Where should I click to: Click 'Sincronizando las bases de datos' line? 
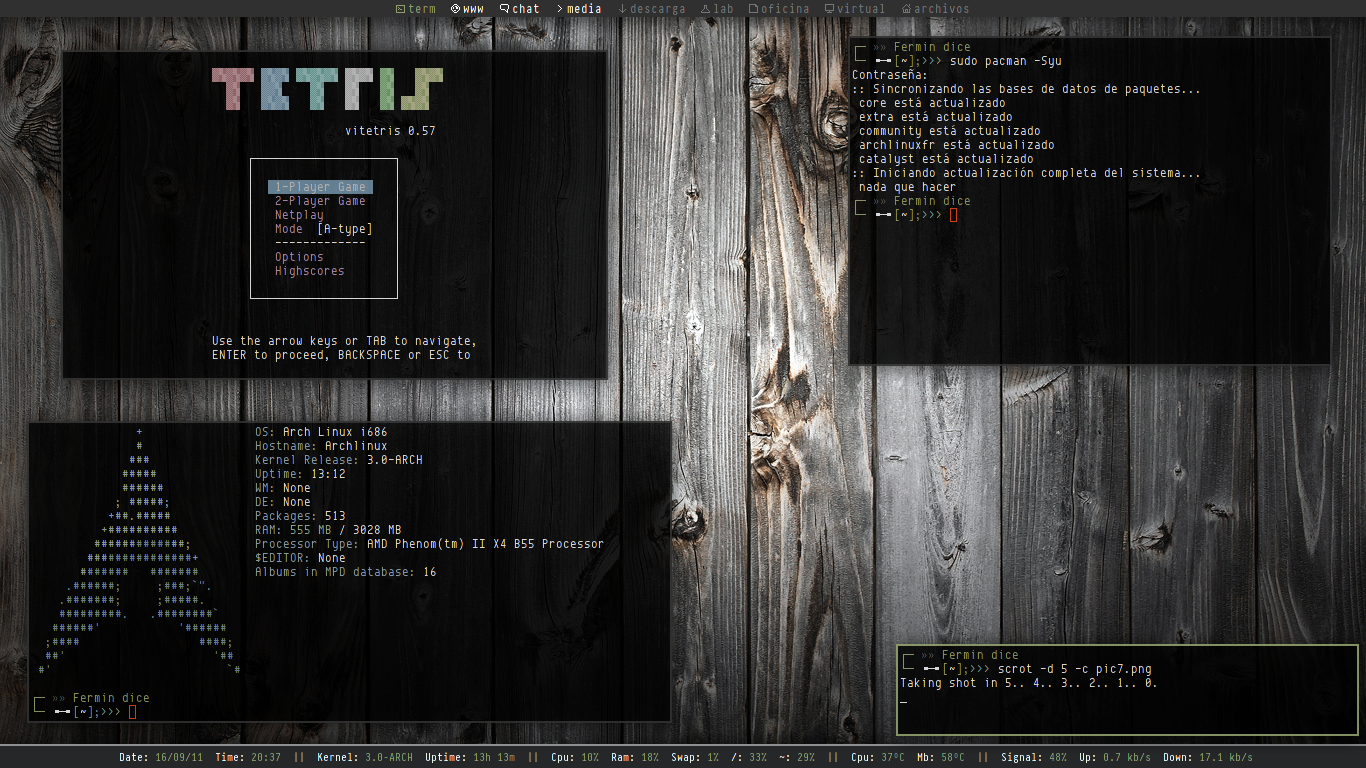click(x=1027, y=89)
